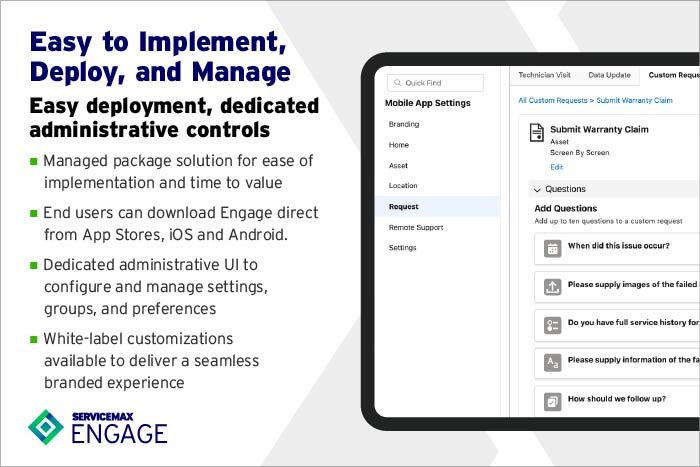Select Home in the settings sidebar

[x=399, y=145]
